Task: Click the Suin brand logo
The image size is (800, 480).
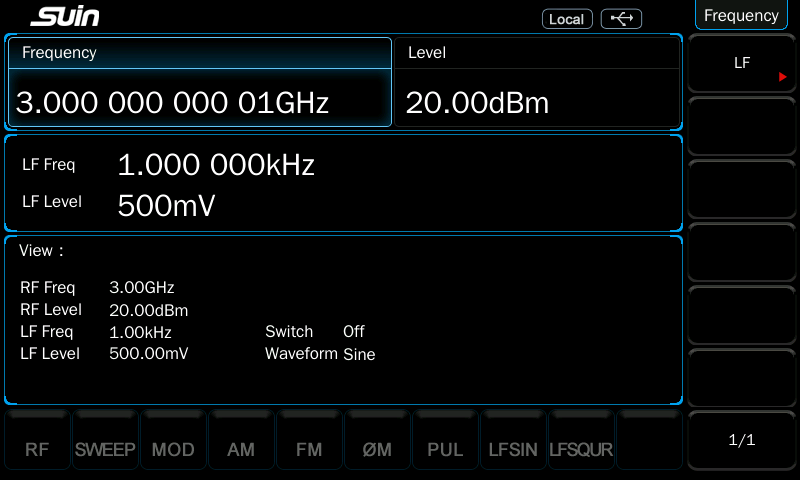Action: (x=65, y=18)
